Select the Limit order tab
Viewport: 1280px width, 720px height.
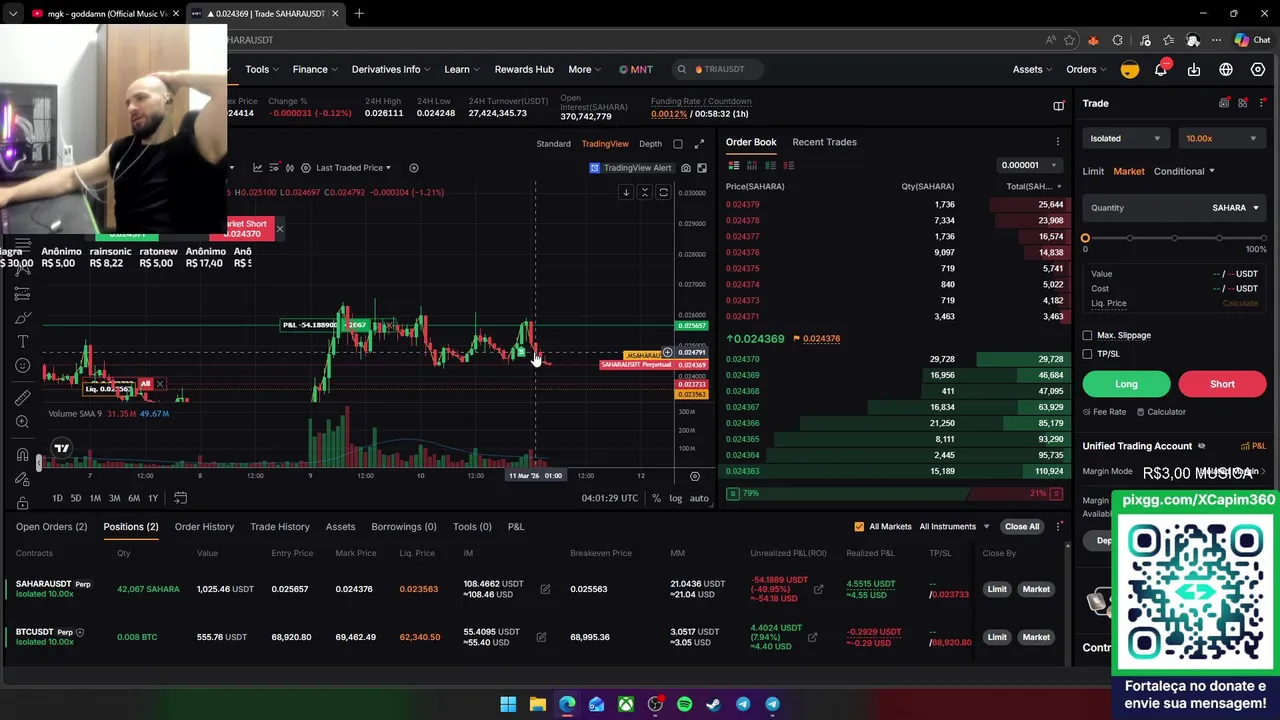[x=1093, y=171]
